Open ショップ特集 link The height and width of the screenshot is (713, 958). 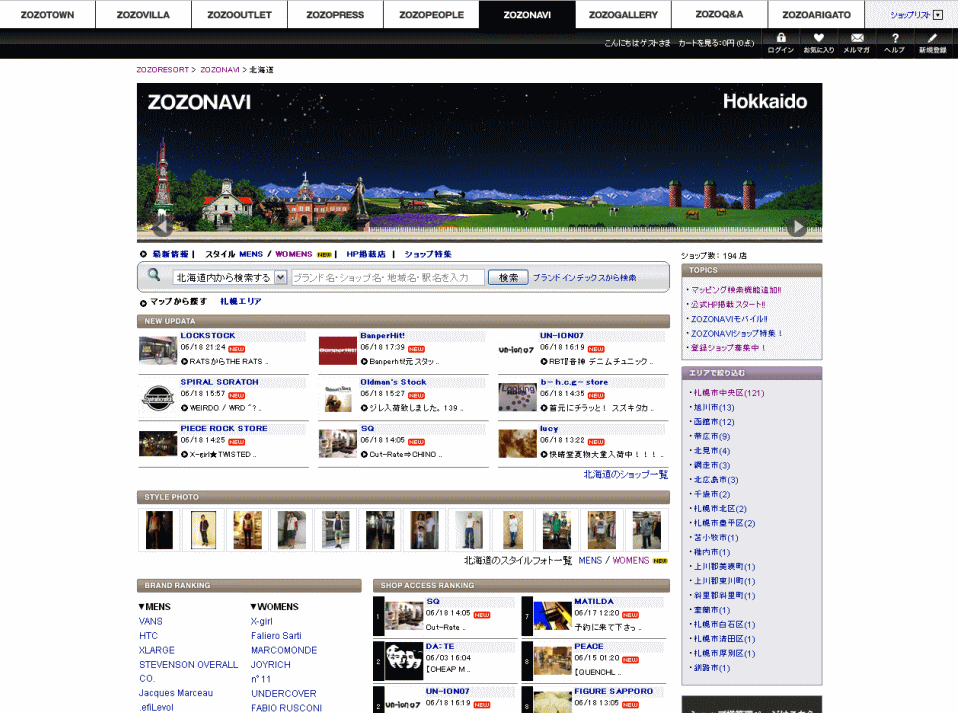click(x=428, y=254)
